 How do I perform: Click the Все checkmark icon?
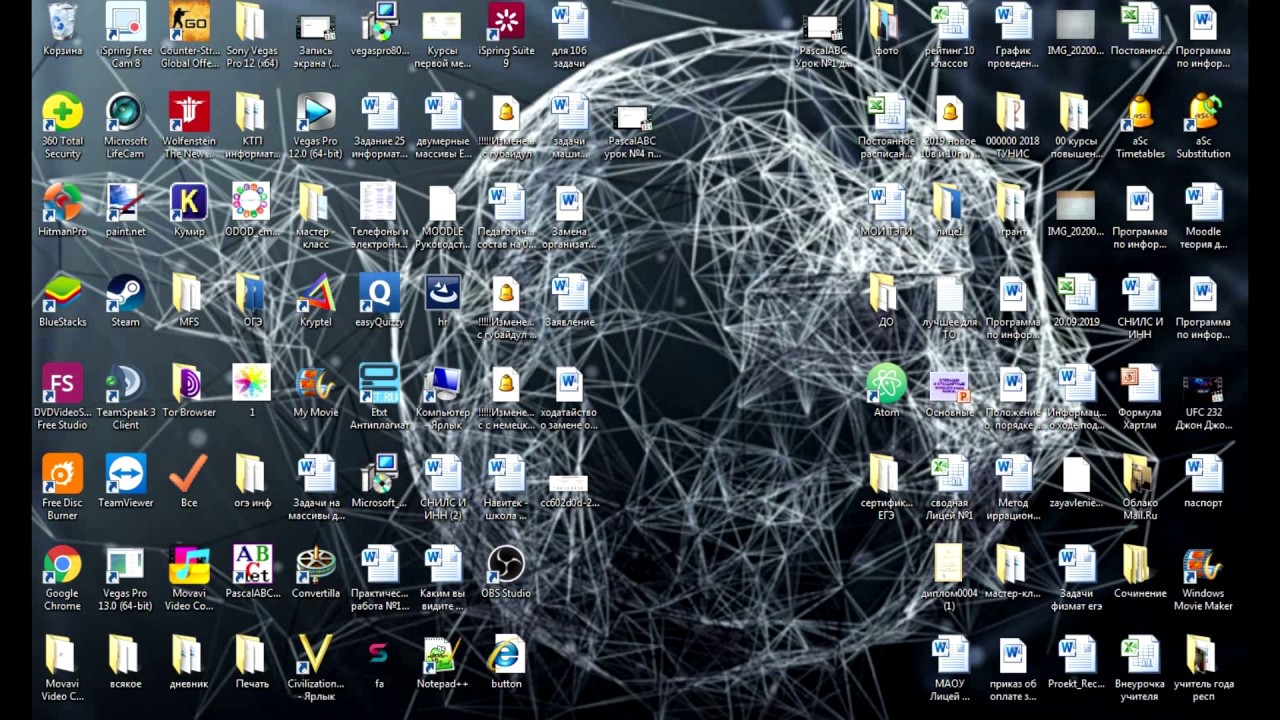189,481
